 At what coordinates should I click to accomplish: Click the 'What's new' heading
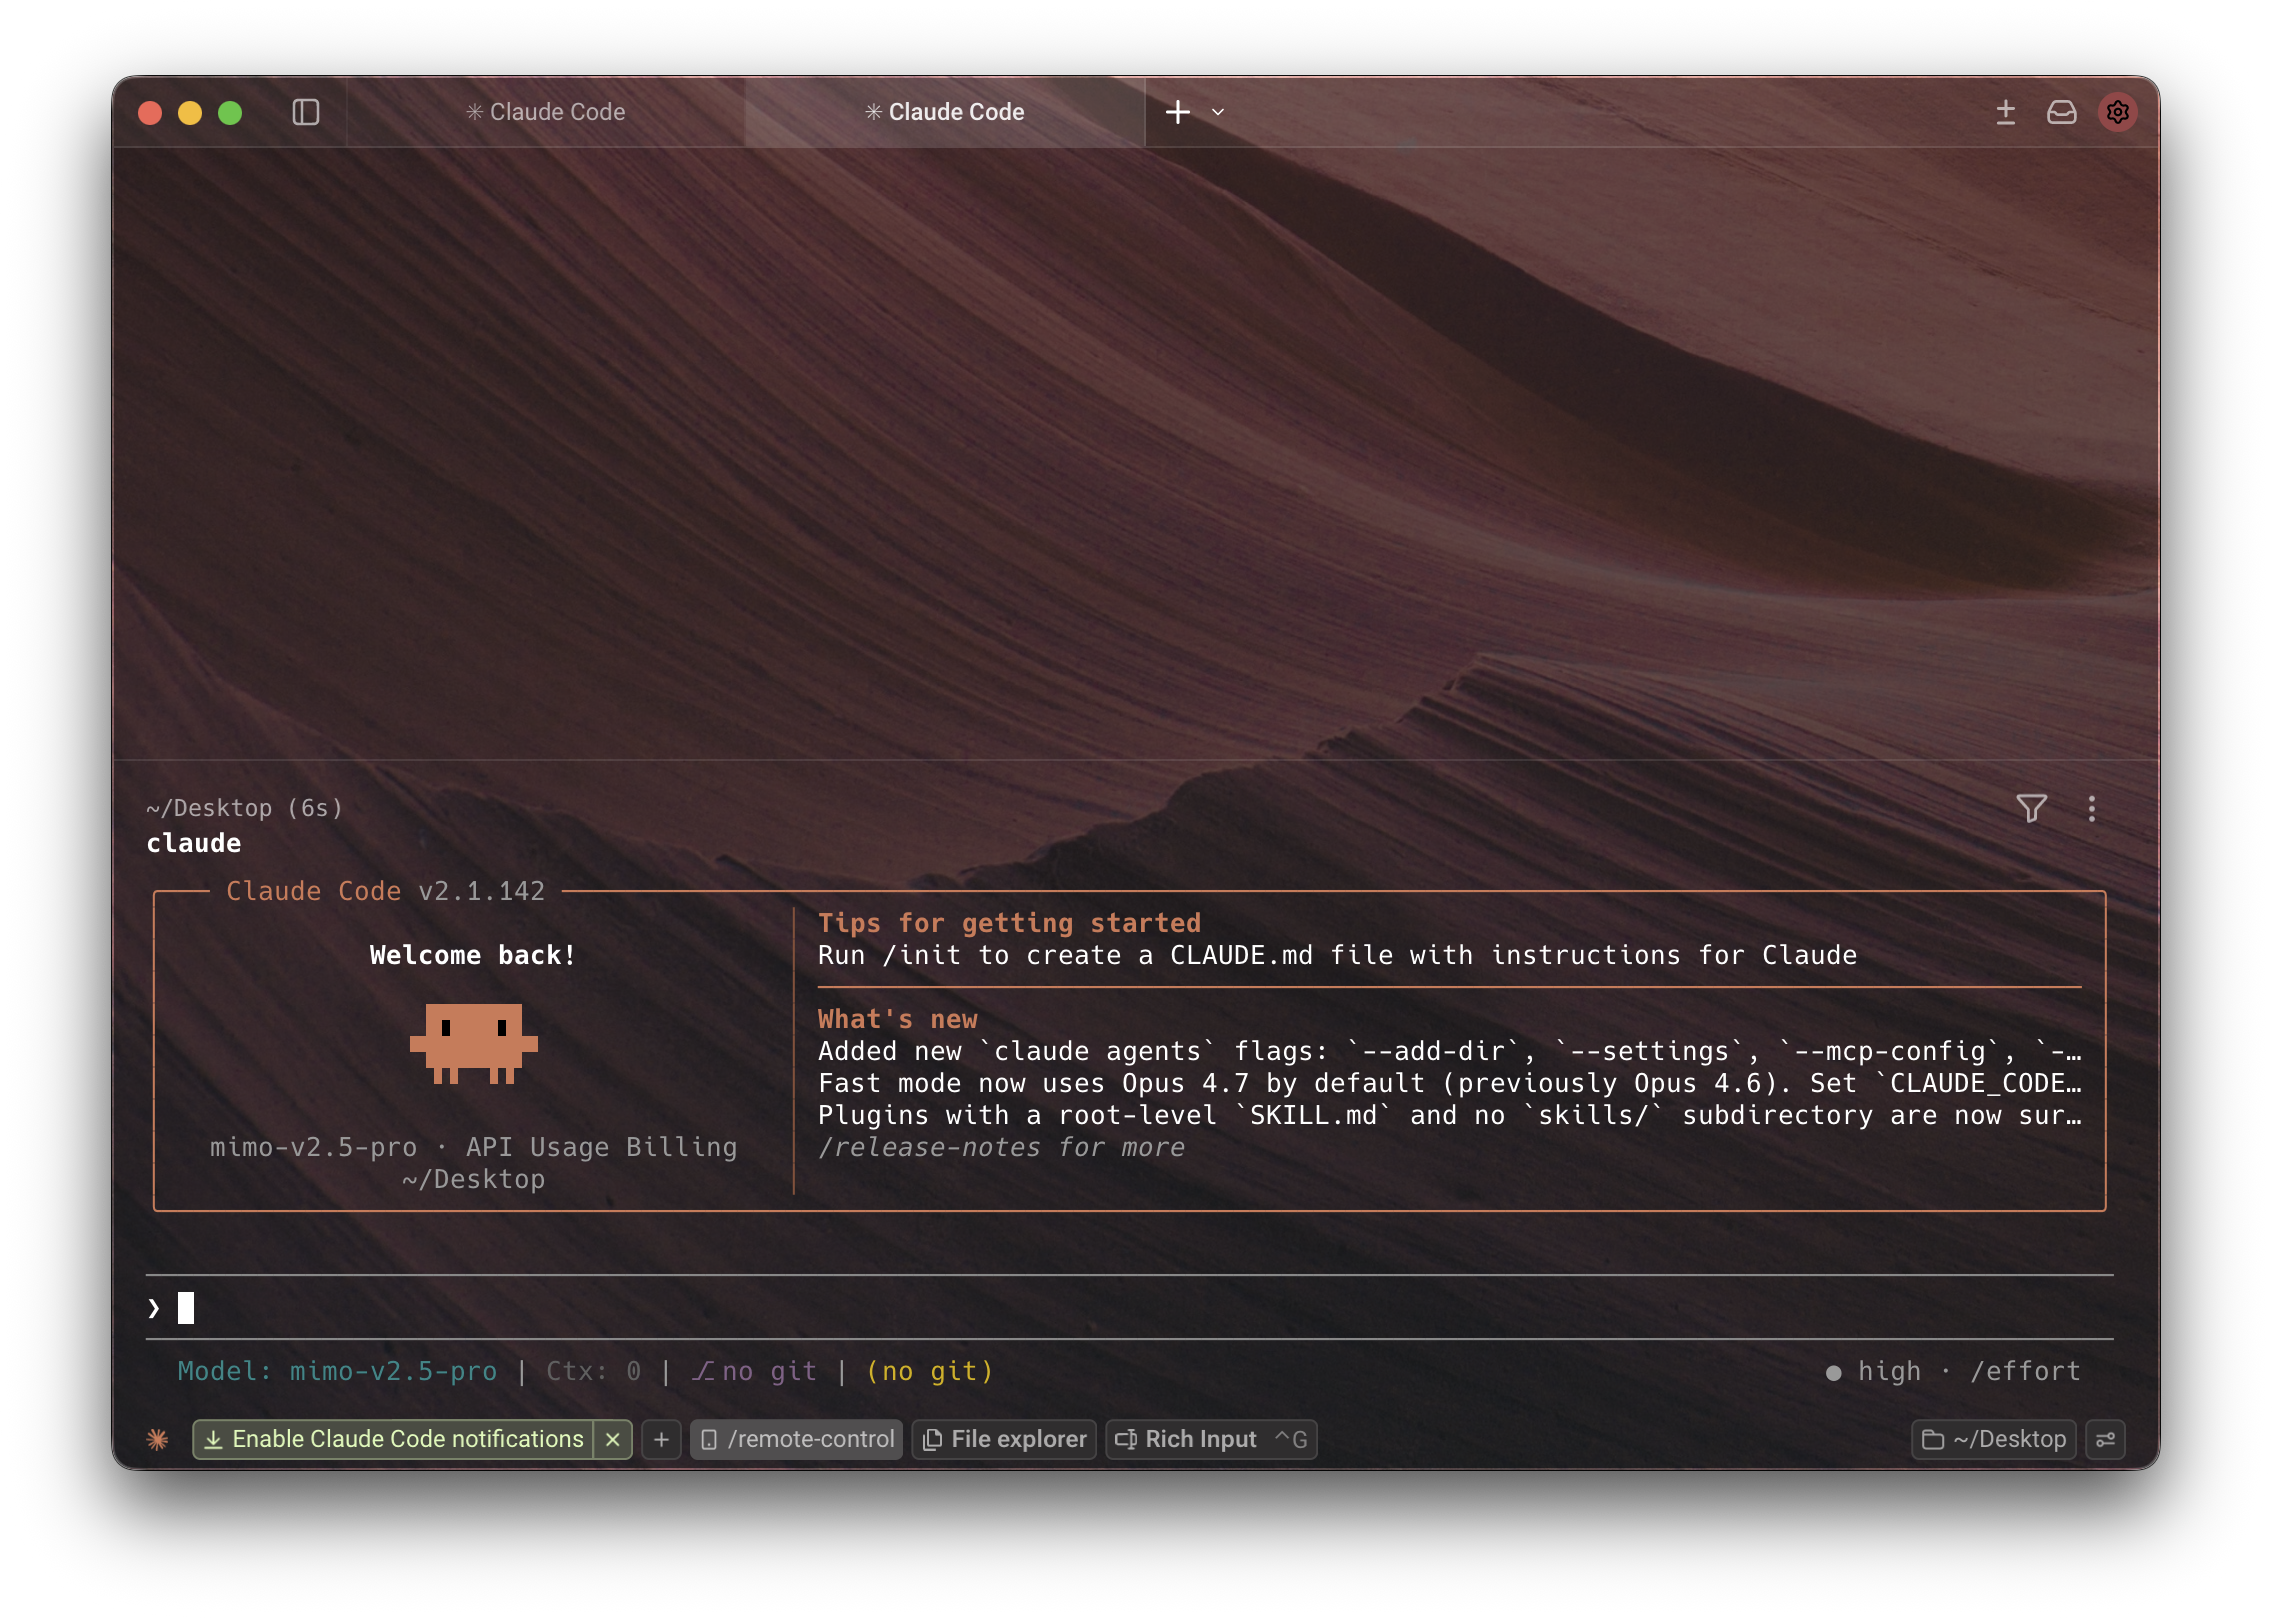point(897,1019)
